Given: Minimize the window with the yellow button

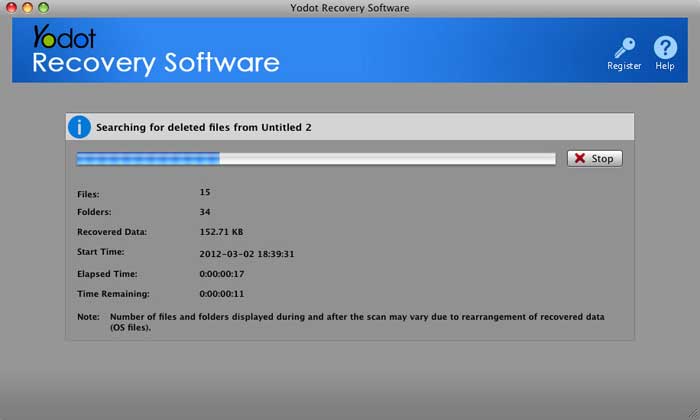Looking at the screenshot, I should 27,7.
